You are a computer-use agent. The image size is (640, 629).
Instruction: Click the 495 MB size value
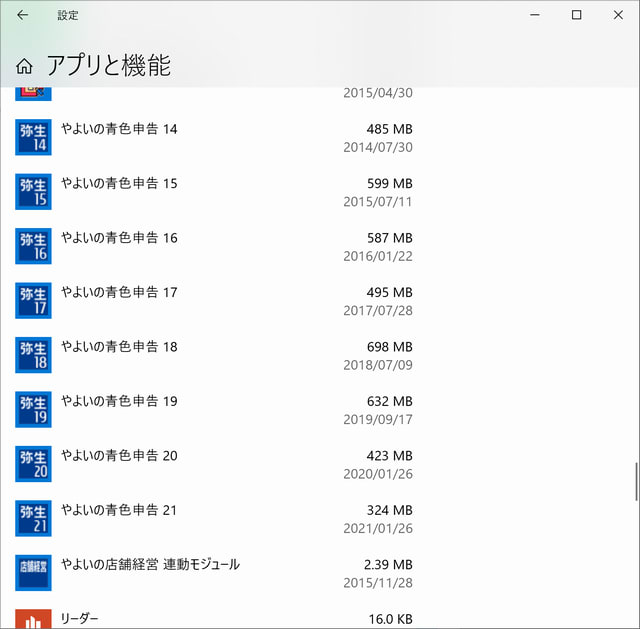pyautogui.click(x=389, y=292)
